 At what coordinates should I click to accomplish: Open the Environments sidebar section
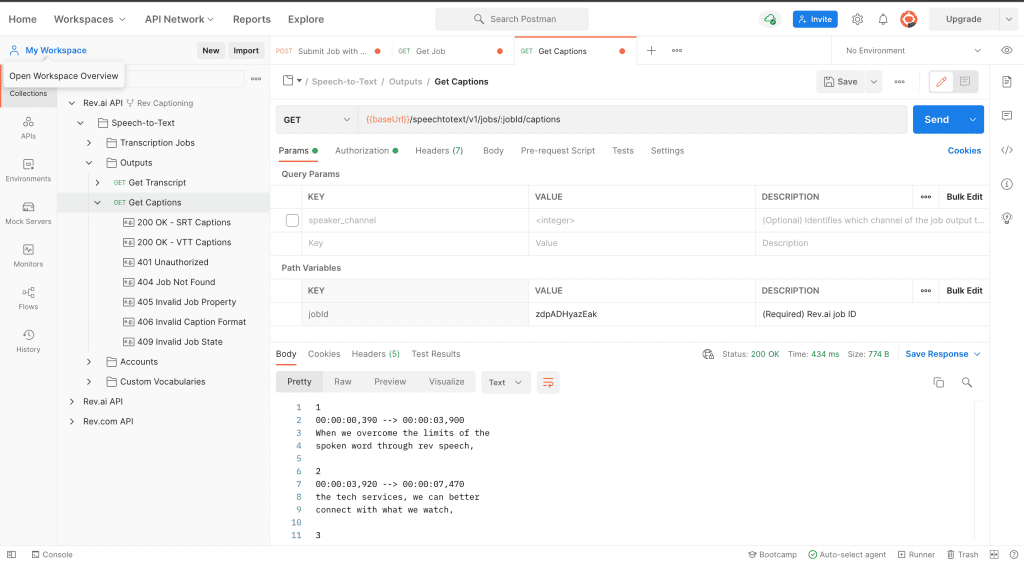tap(28, 170)
